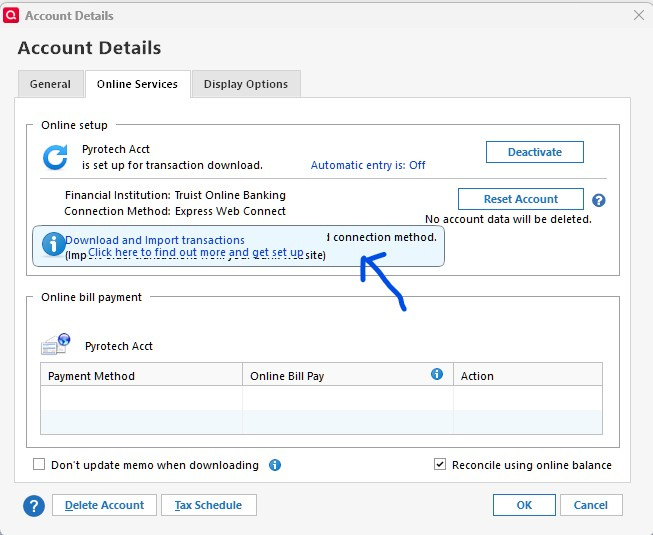Select the Online Services tab
This screenshot has height=535, width=653.
(137, 84)
